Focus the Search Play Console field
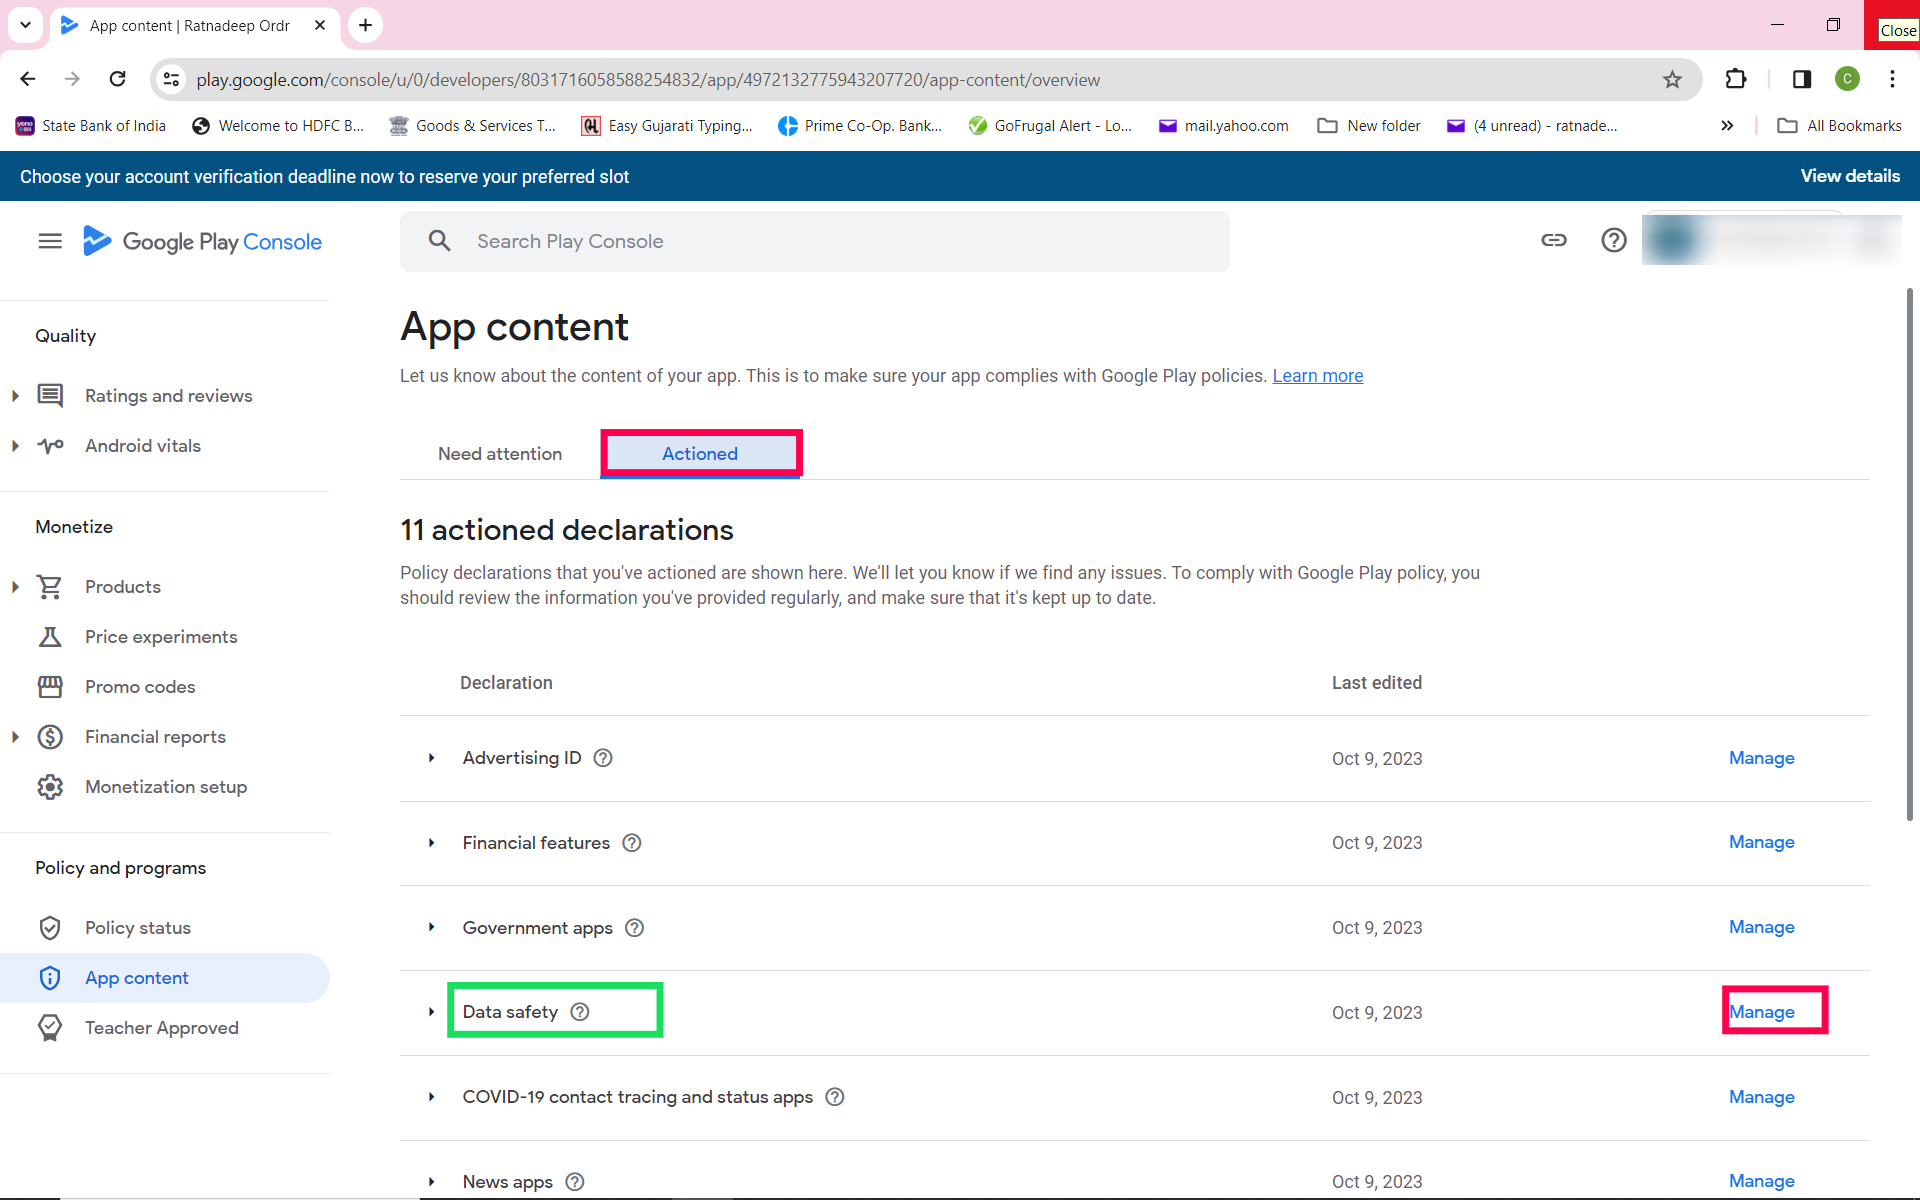The height and width of the screenshot is (1200, 1920). (x=815, y=241)
